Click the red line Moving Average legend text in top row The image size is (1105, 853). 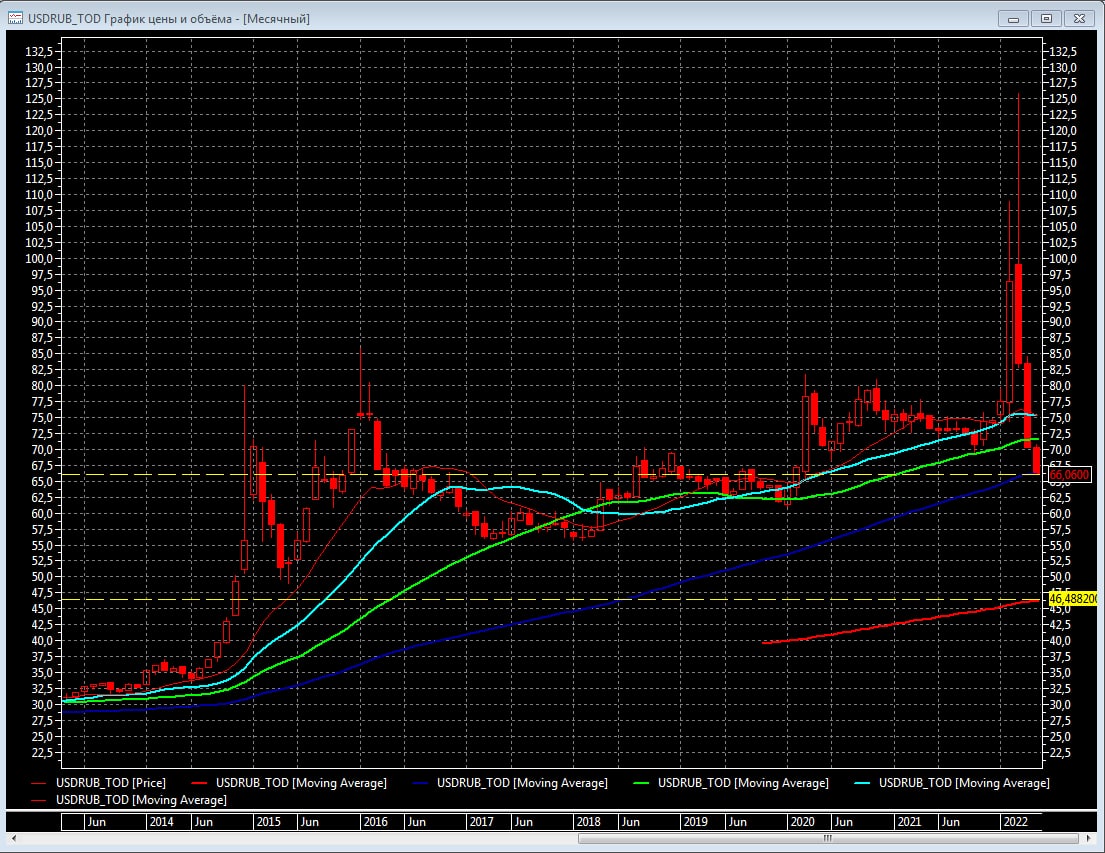[301, 783]
